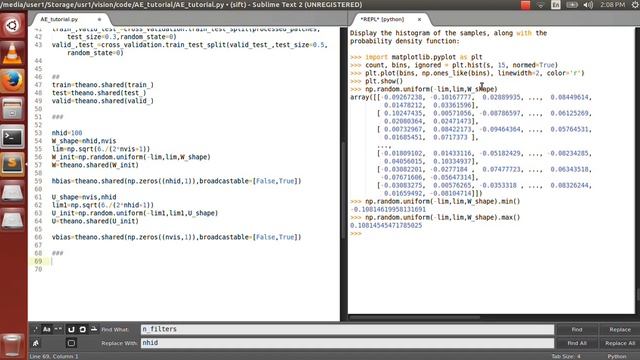The image size is (640, 360).
Task: Click the line valid=theano.shared(valid_)
Action: tap(102, 101)
